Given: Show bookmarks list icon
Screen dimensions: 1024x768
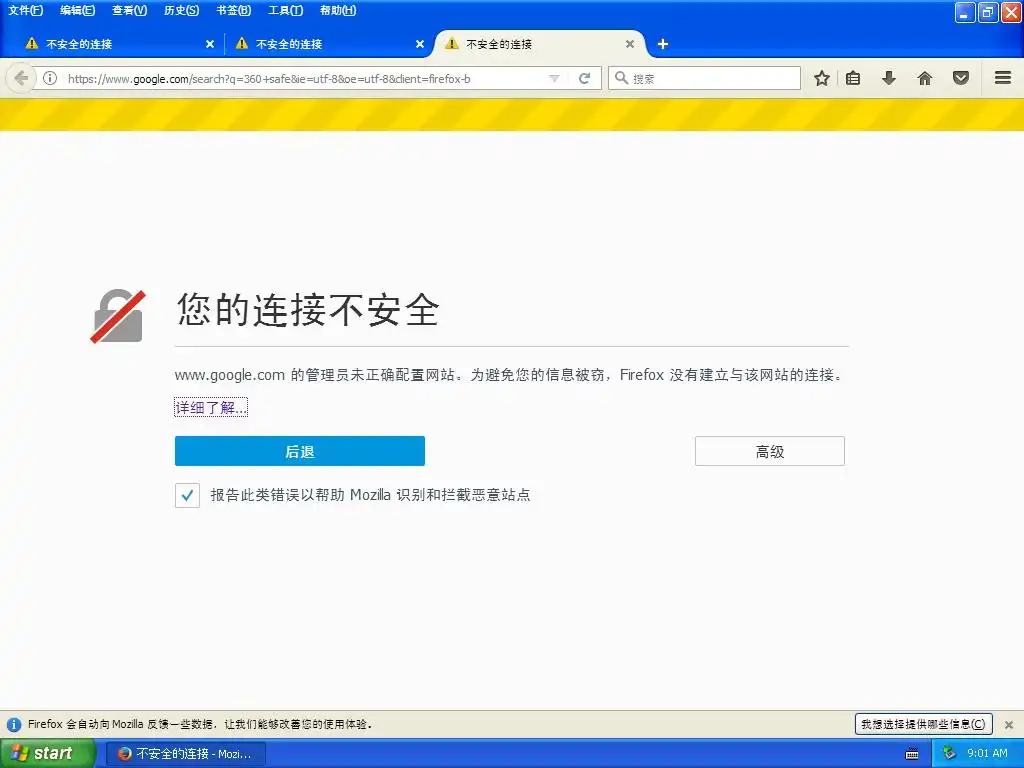Looking at the screenshot, I should pyautogui.click(x=853, y=78).
